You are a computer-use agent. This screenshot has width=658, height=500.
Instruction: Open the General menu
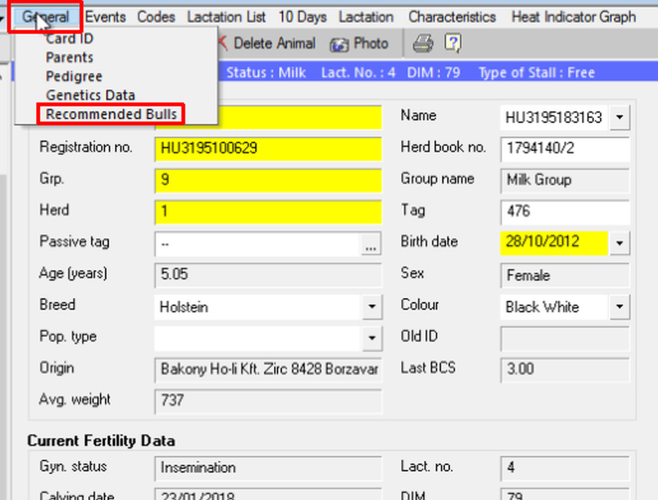tap(45, 17)
